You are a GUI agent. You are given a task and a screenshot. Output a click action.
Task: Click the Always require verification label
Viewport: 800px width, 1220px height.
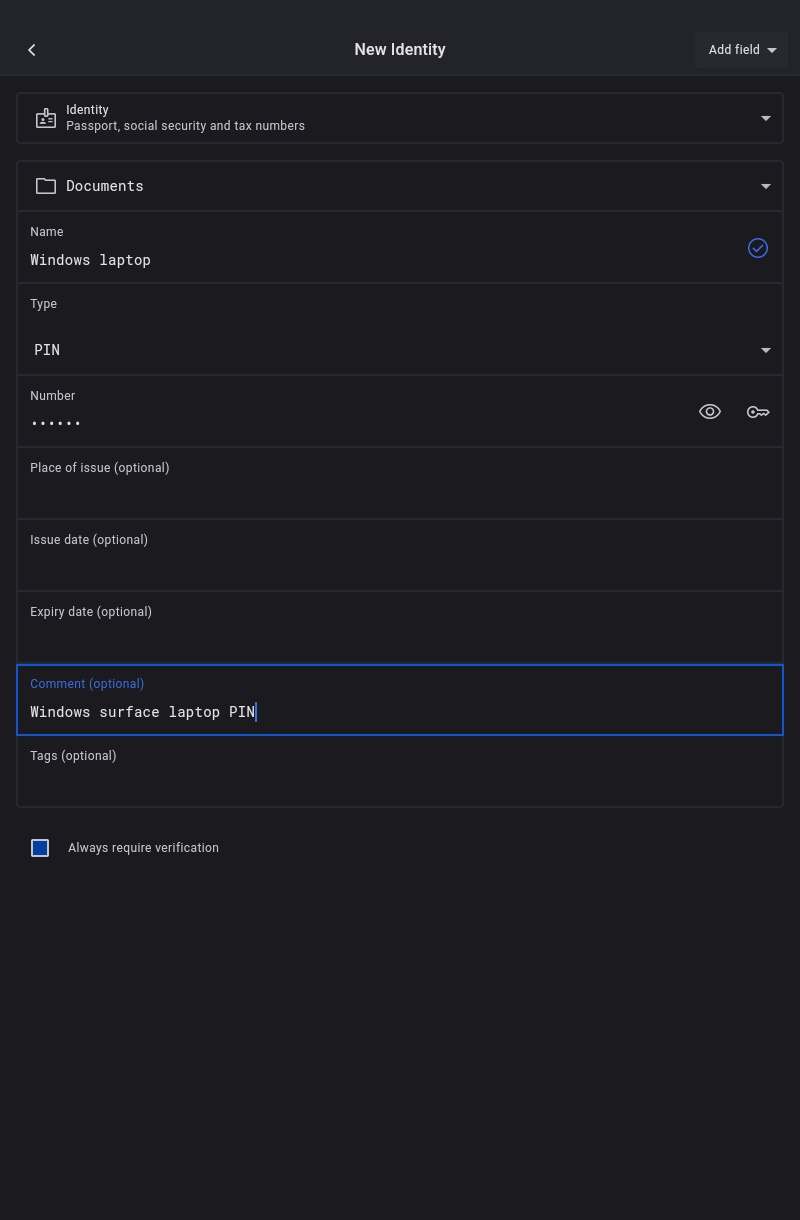(x=143, y=848)
